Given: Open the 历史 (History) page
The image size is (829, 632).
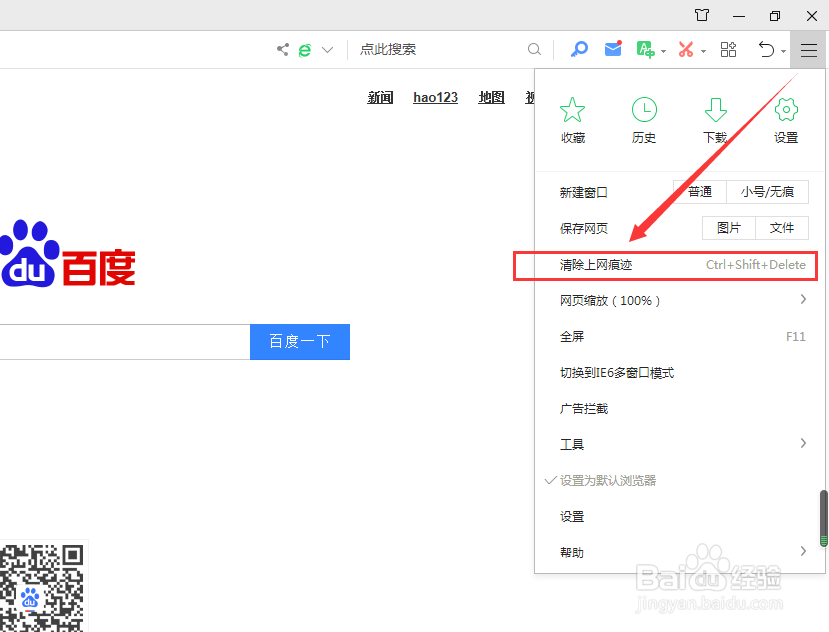Looking at the screenshot, I should pyautogui.click(x=644, y=118).
